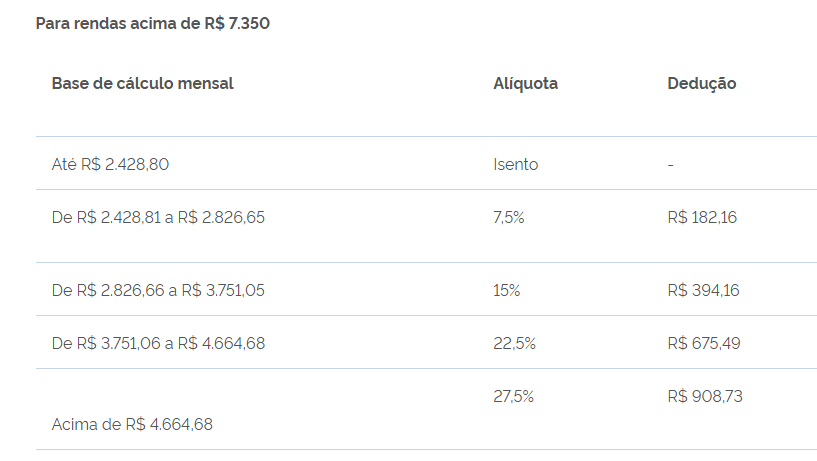Select the 'Até R$ 2.428,80' cell
This screenshot has width=817, height=461.
click(x=110, y=165)
